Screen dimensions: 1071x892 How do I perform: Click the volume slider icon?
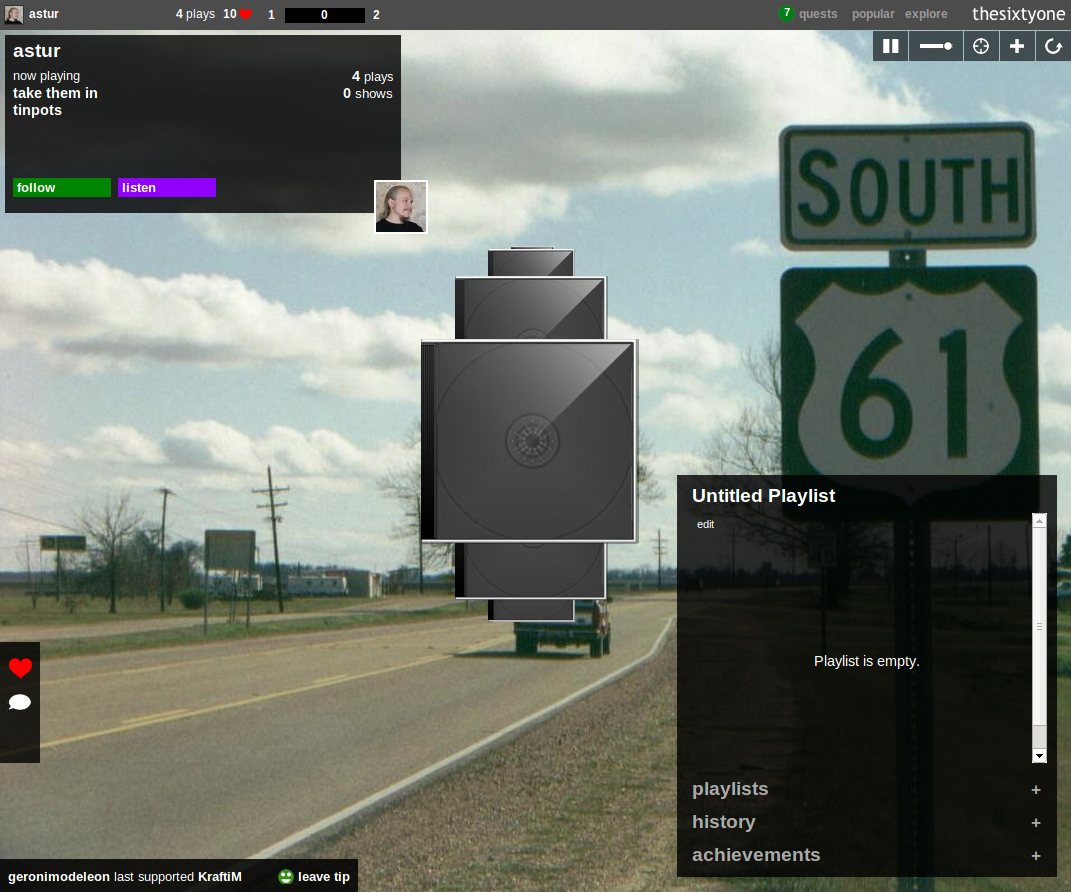(935, 46)
